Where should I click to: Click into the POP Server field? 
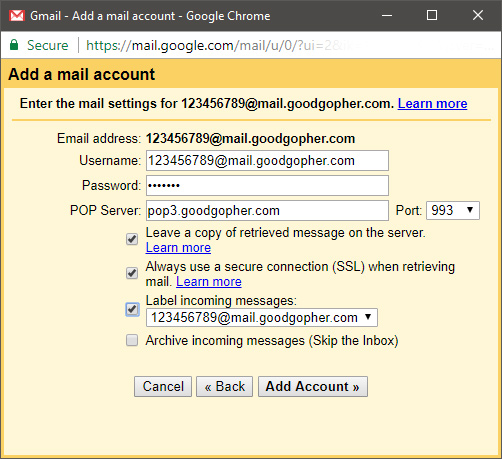tap(267, 210)
